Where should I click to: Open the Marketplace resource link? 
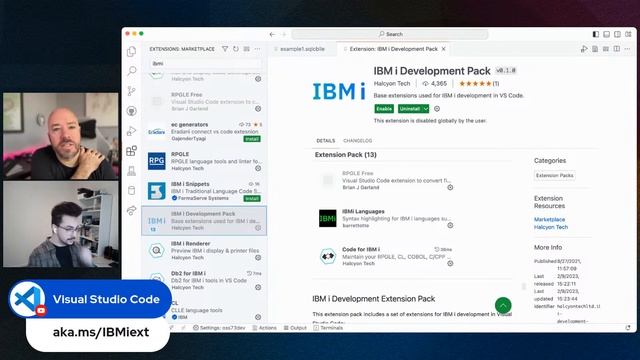click(549, 220)
